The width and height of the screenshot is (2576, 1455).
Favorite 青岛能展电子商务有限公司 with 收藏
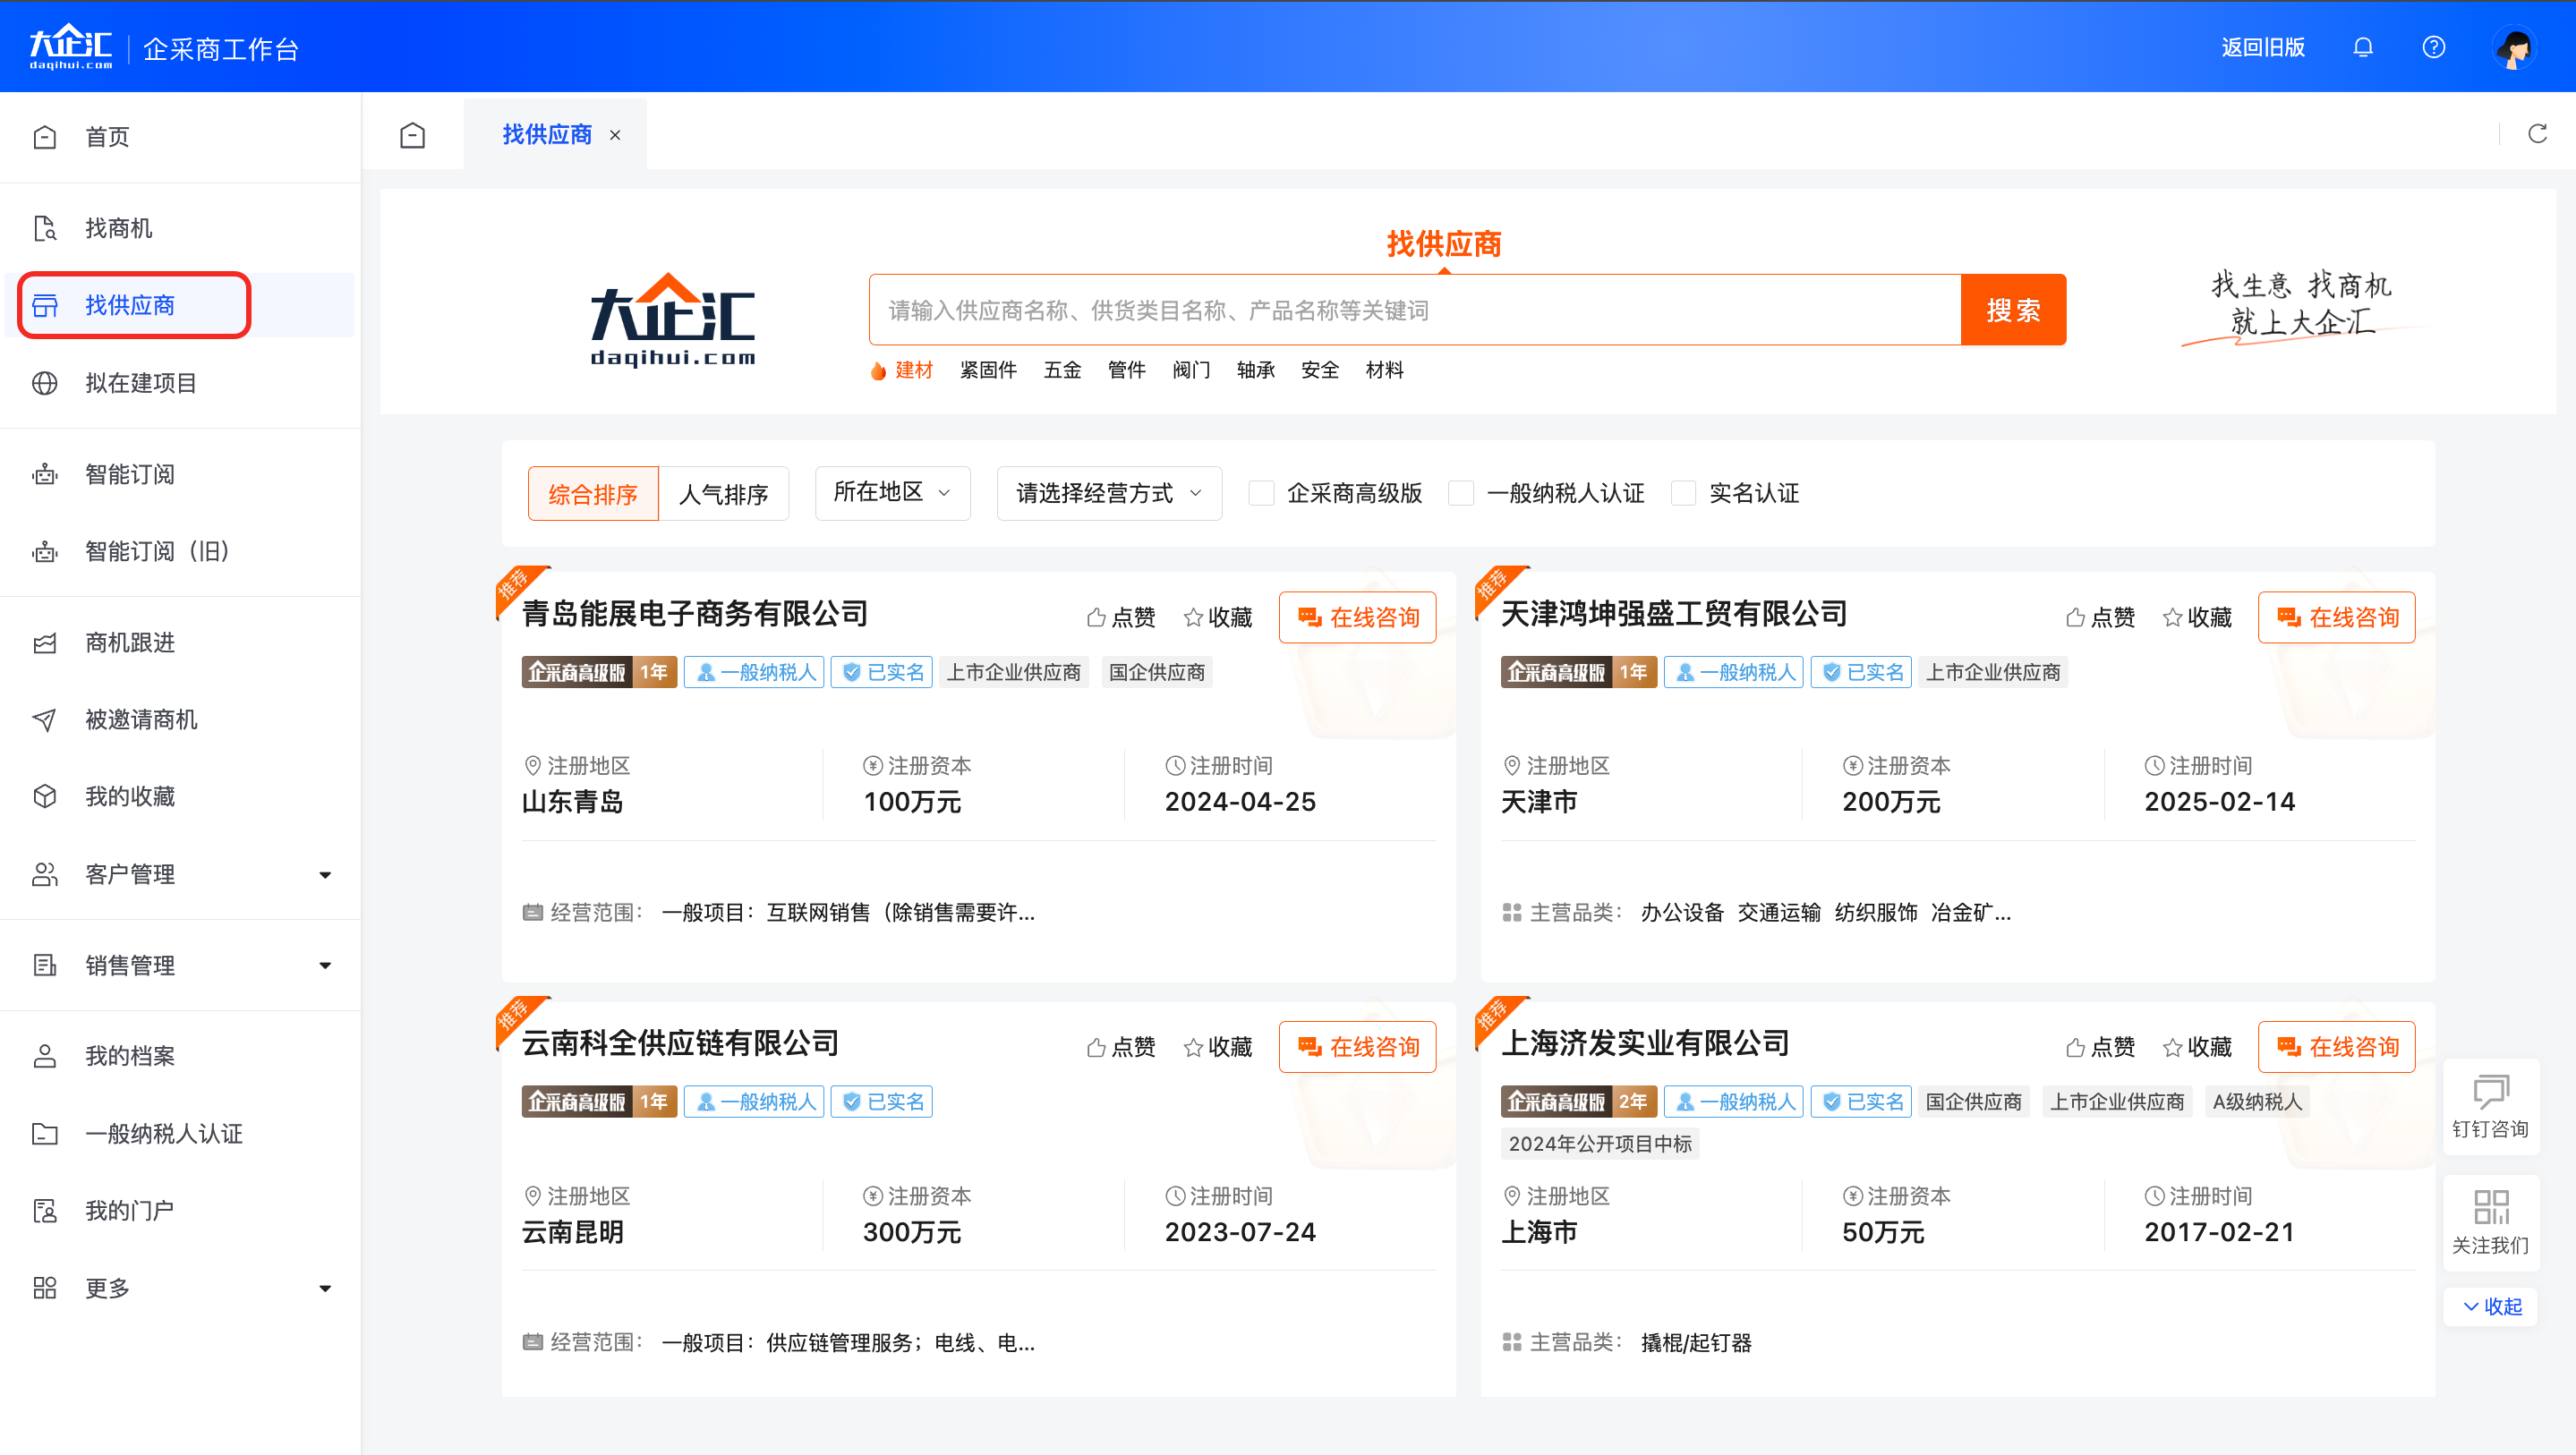click(x=1217, y=617)
